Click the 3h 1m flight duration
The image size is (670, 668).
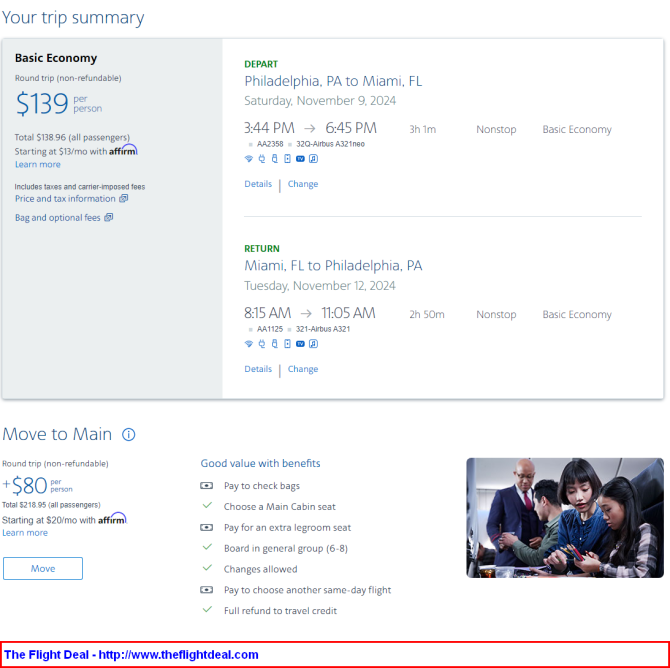coord(423,129)
